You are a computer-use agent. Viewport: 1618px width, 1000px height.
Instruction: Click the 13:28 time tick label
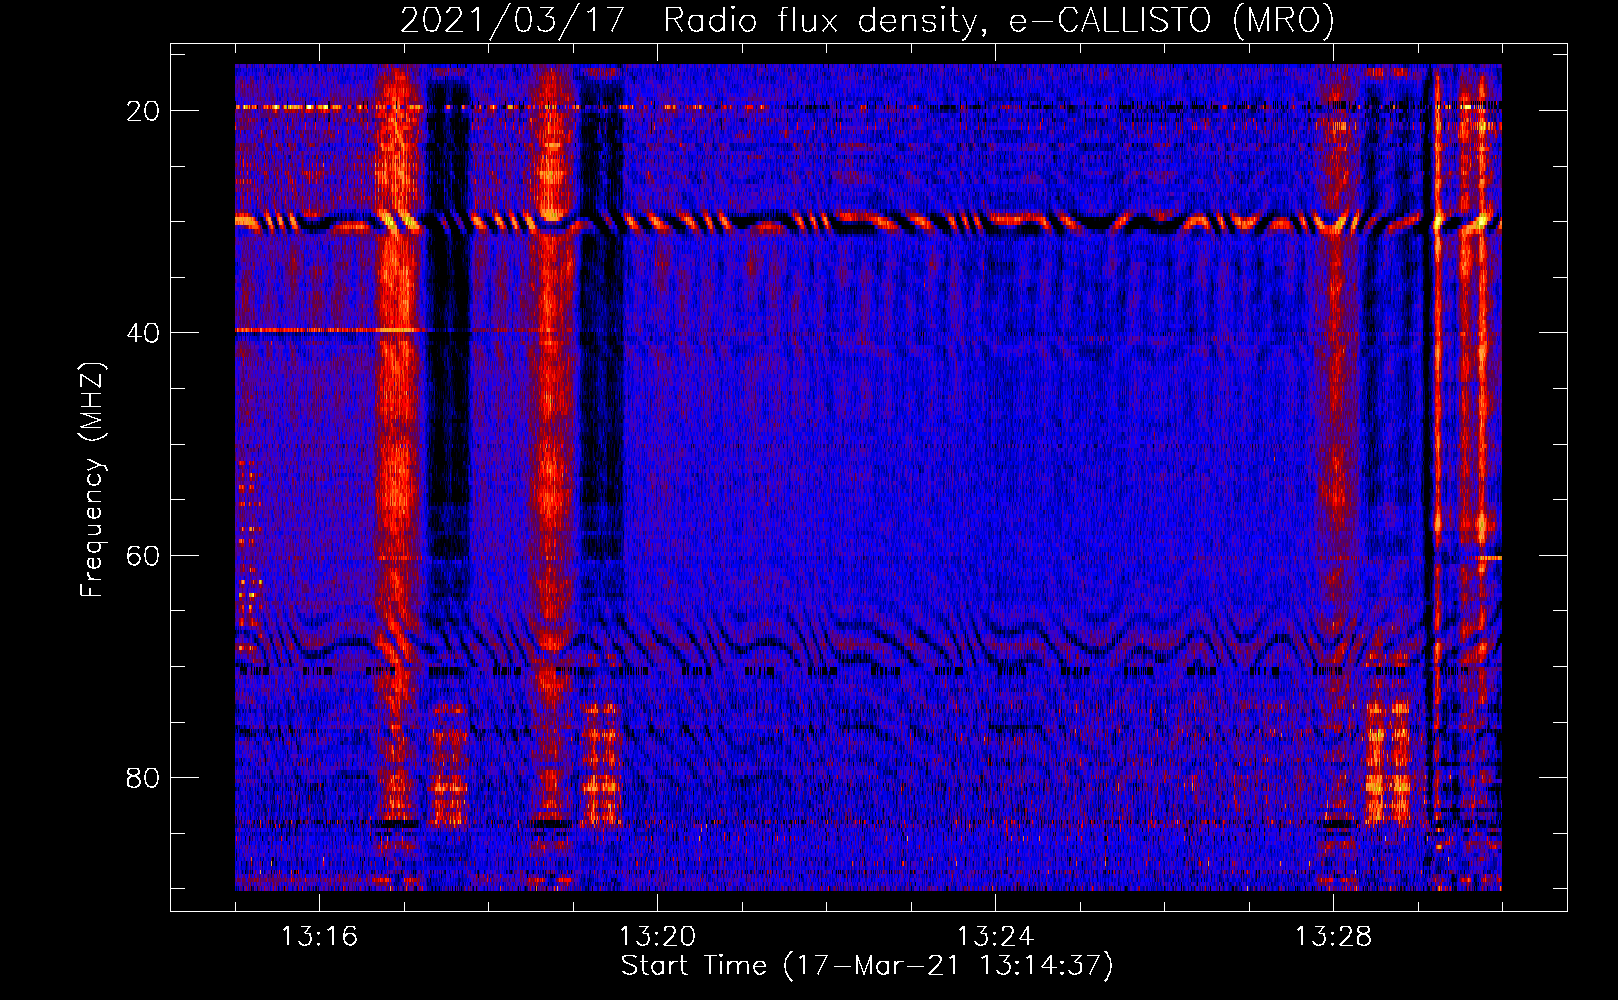(1333, 937)
